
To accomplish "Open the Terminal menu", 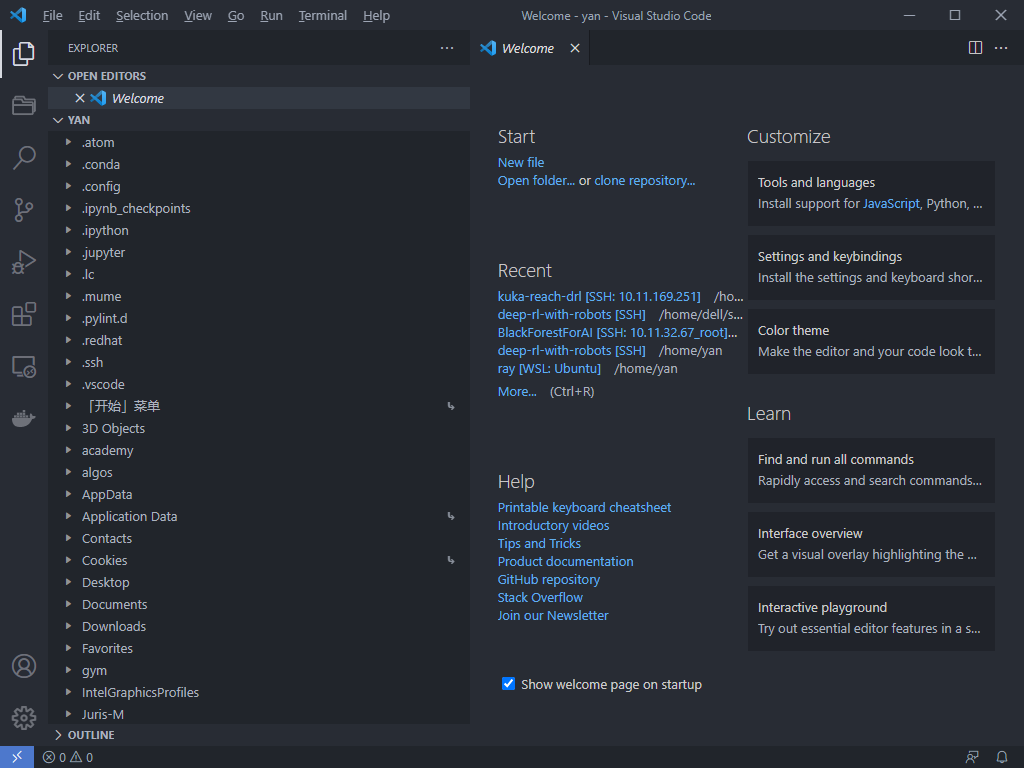I will [x=323, y=15].
